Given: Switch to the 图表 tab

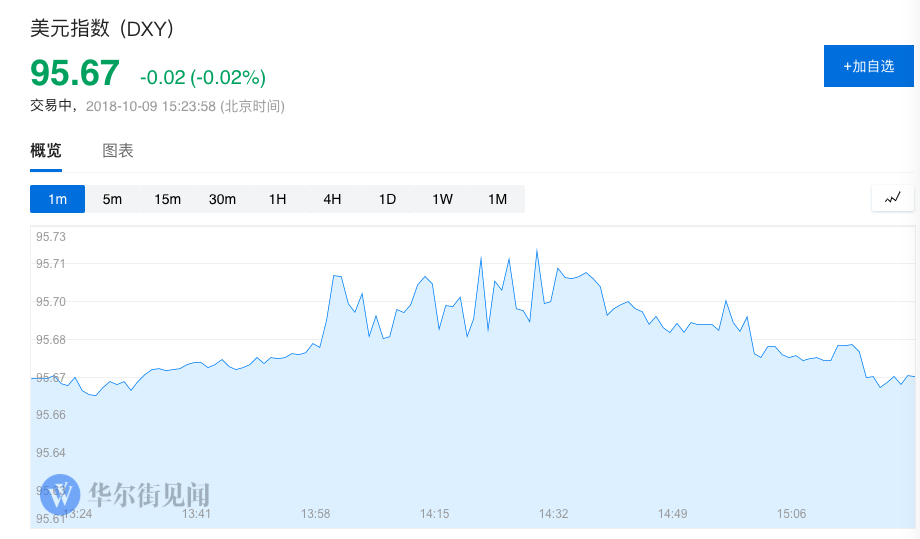Looking at the screenshot, I should click(x=118, y=151).
